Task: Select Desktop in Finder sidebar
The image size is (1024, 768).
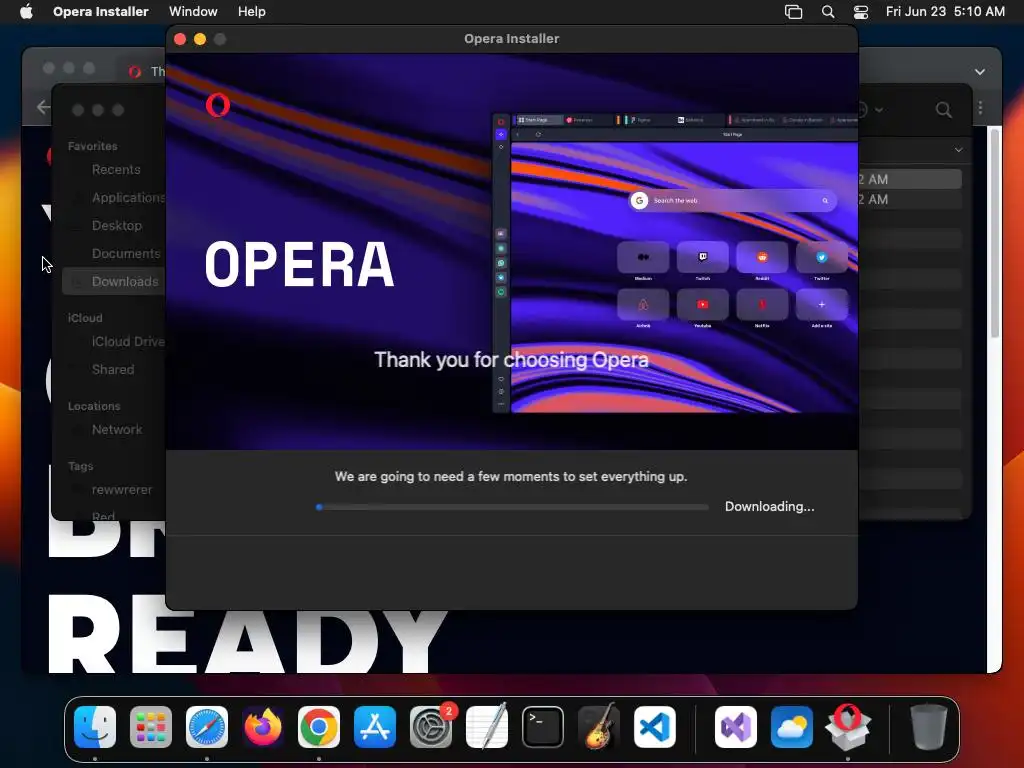Action: click(x=115, y=225)
